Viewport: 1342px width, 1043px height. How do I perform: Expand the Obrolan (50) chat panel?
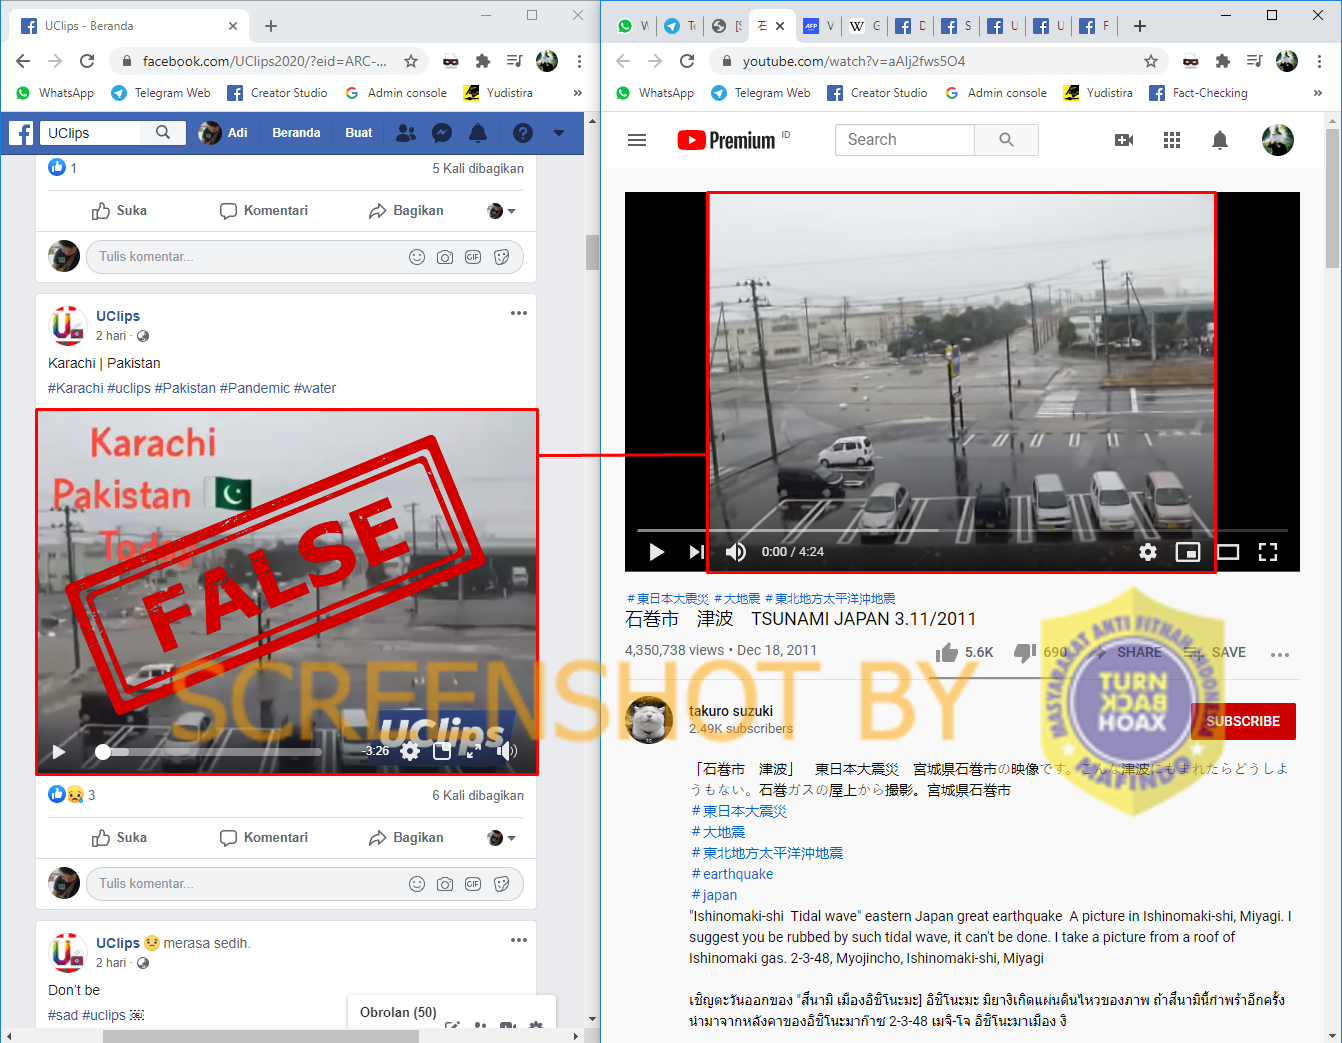tap(398, 1012)
